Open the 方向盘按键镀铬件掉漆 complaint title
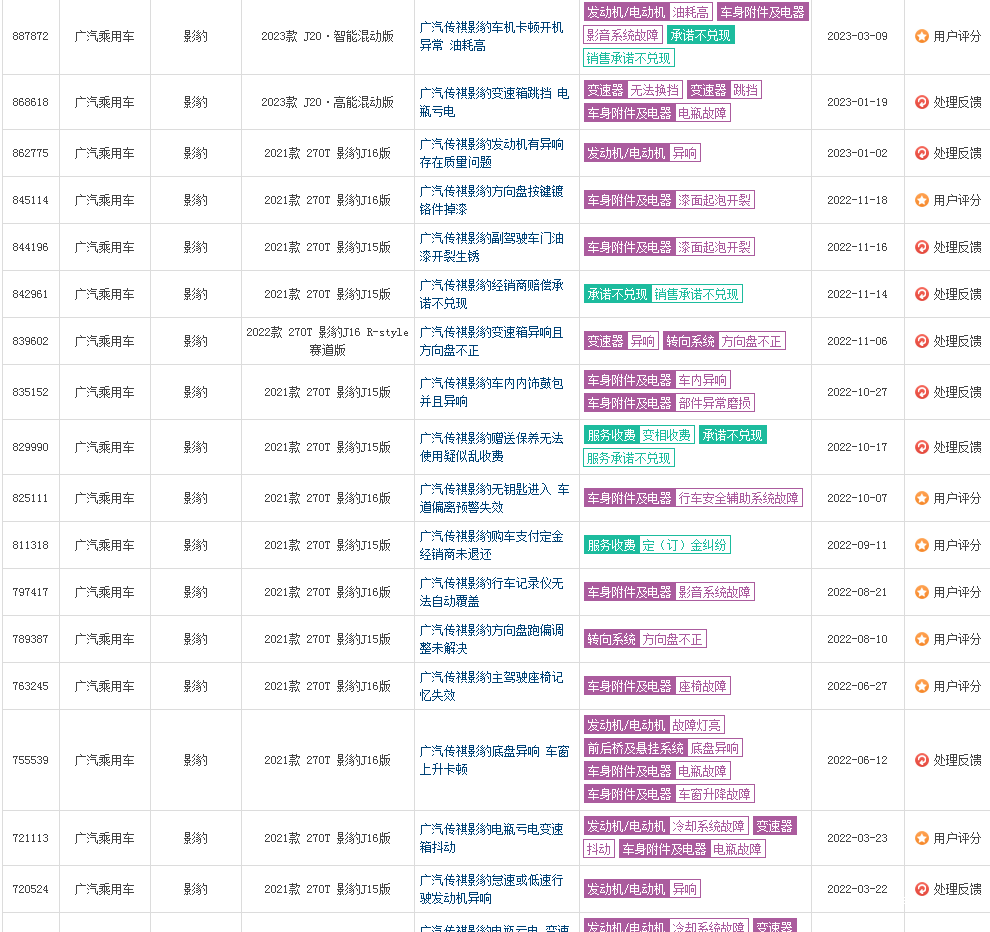This screenshot has width=990, height=932. tap(491, 200)
